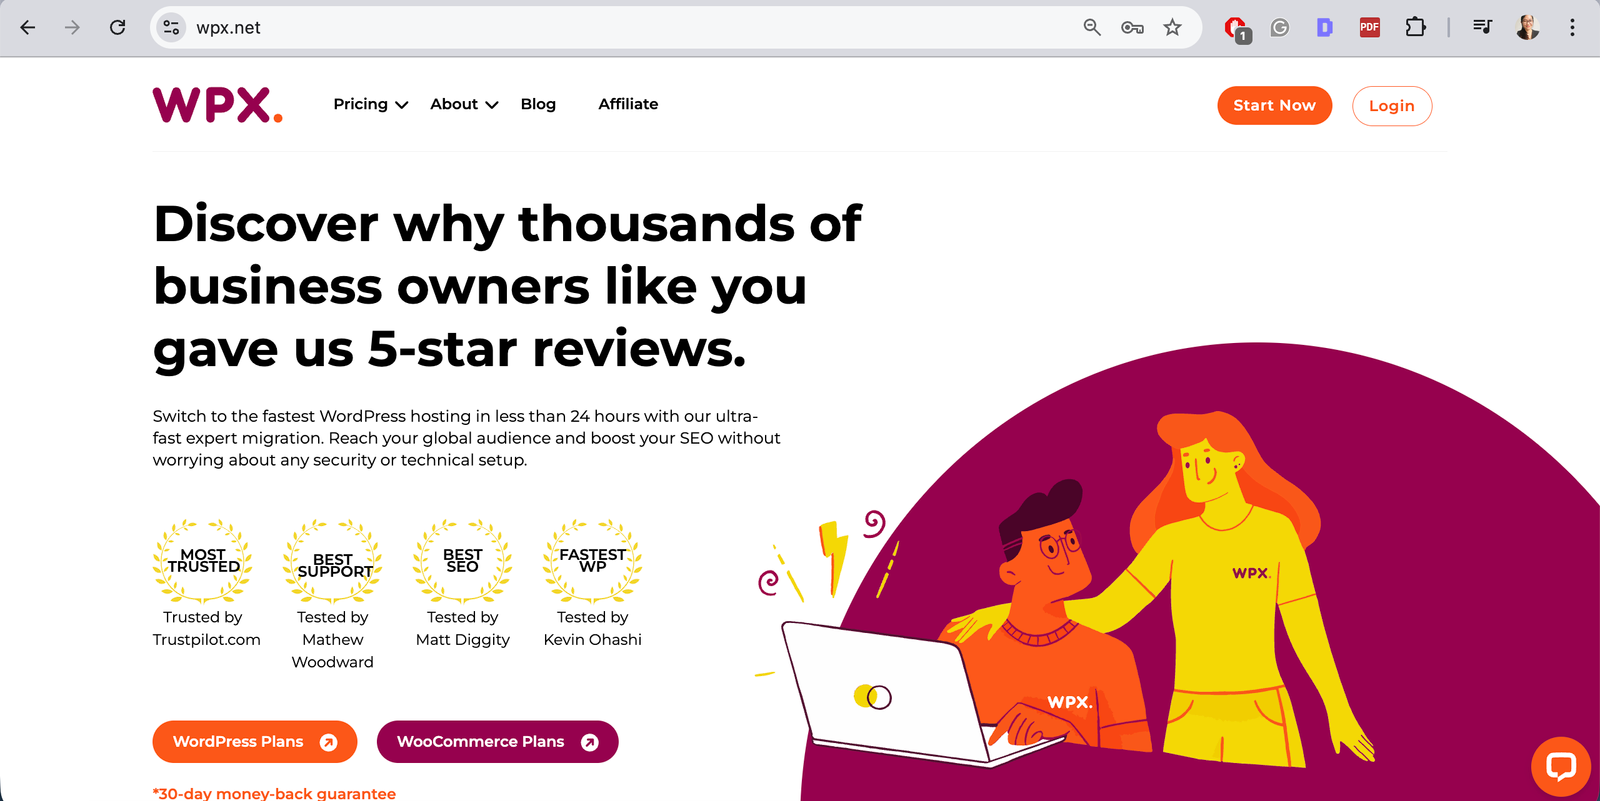Open Chrome's three-dot menu

(x=1572, y=27)
